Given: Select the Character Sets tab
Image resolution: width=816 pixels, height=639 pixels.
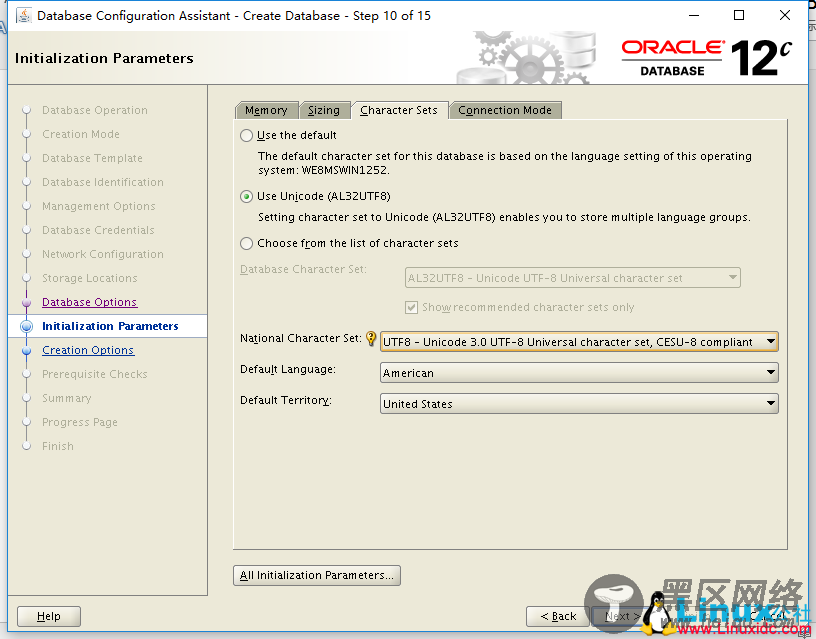Looking at the screenshot, I should [399, 110].
